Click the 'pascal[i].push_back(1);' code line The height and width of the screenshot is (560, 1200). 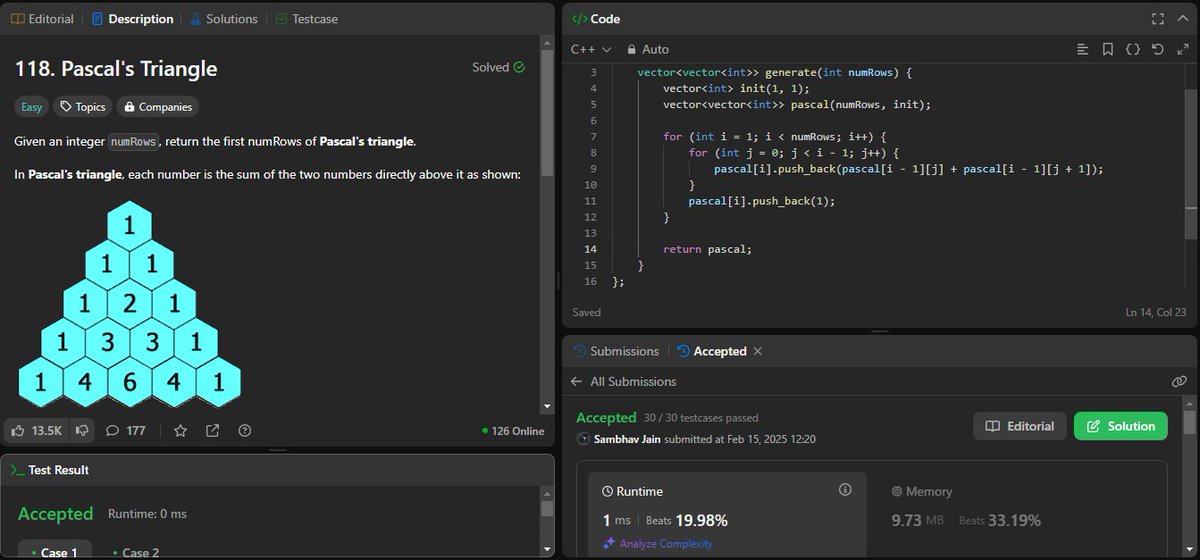(761, 200)
